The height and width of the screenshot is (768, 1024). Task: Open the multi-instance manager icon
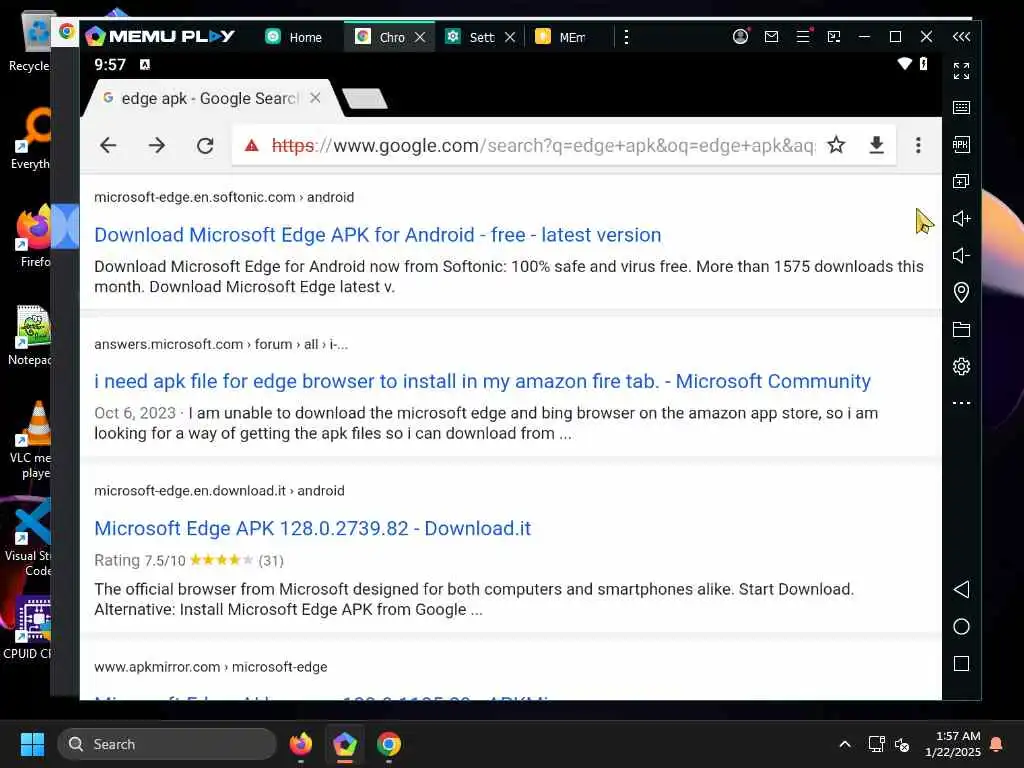click(x=961, y=181)
